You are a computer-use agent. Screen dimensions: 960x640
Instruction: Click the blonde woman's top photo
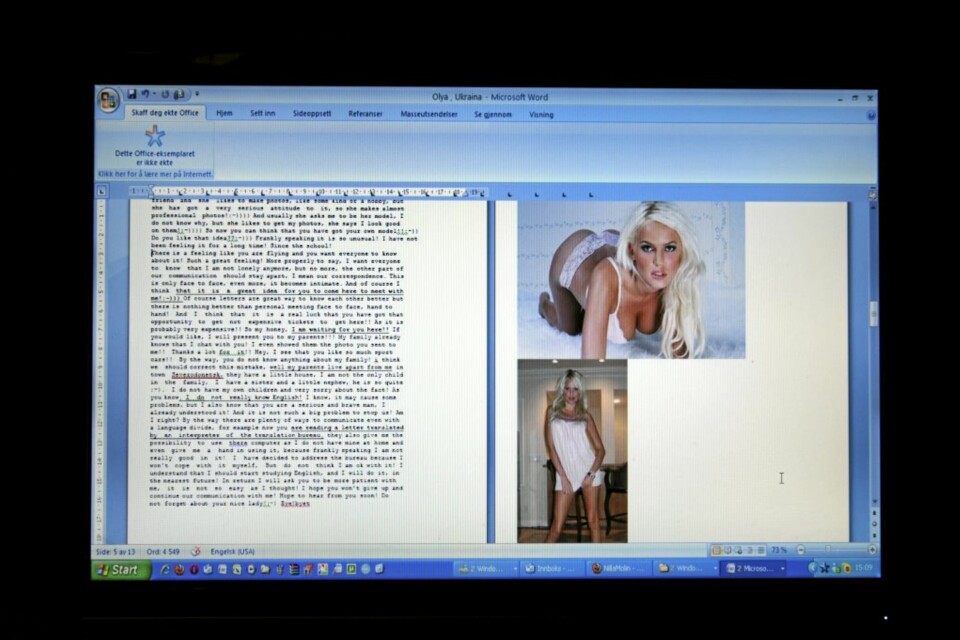(x=630, y=279)
